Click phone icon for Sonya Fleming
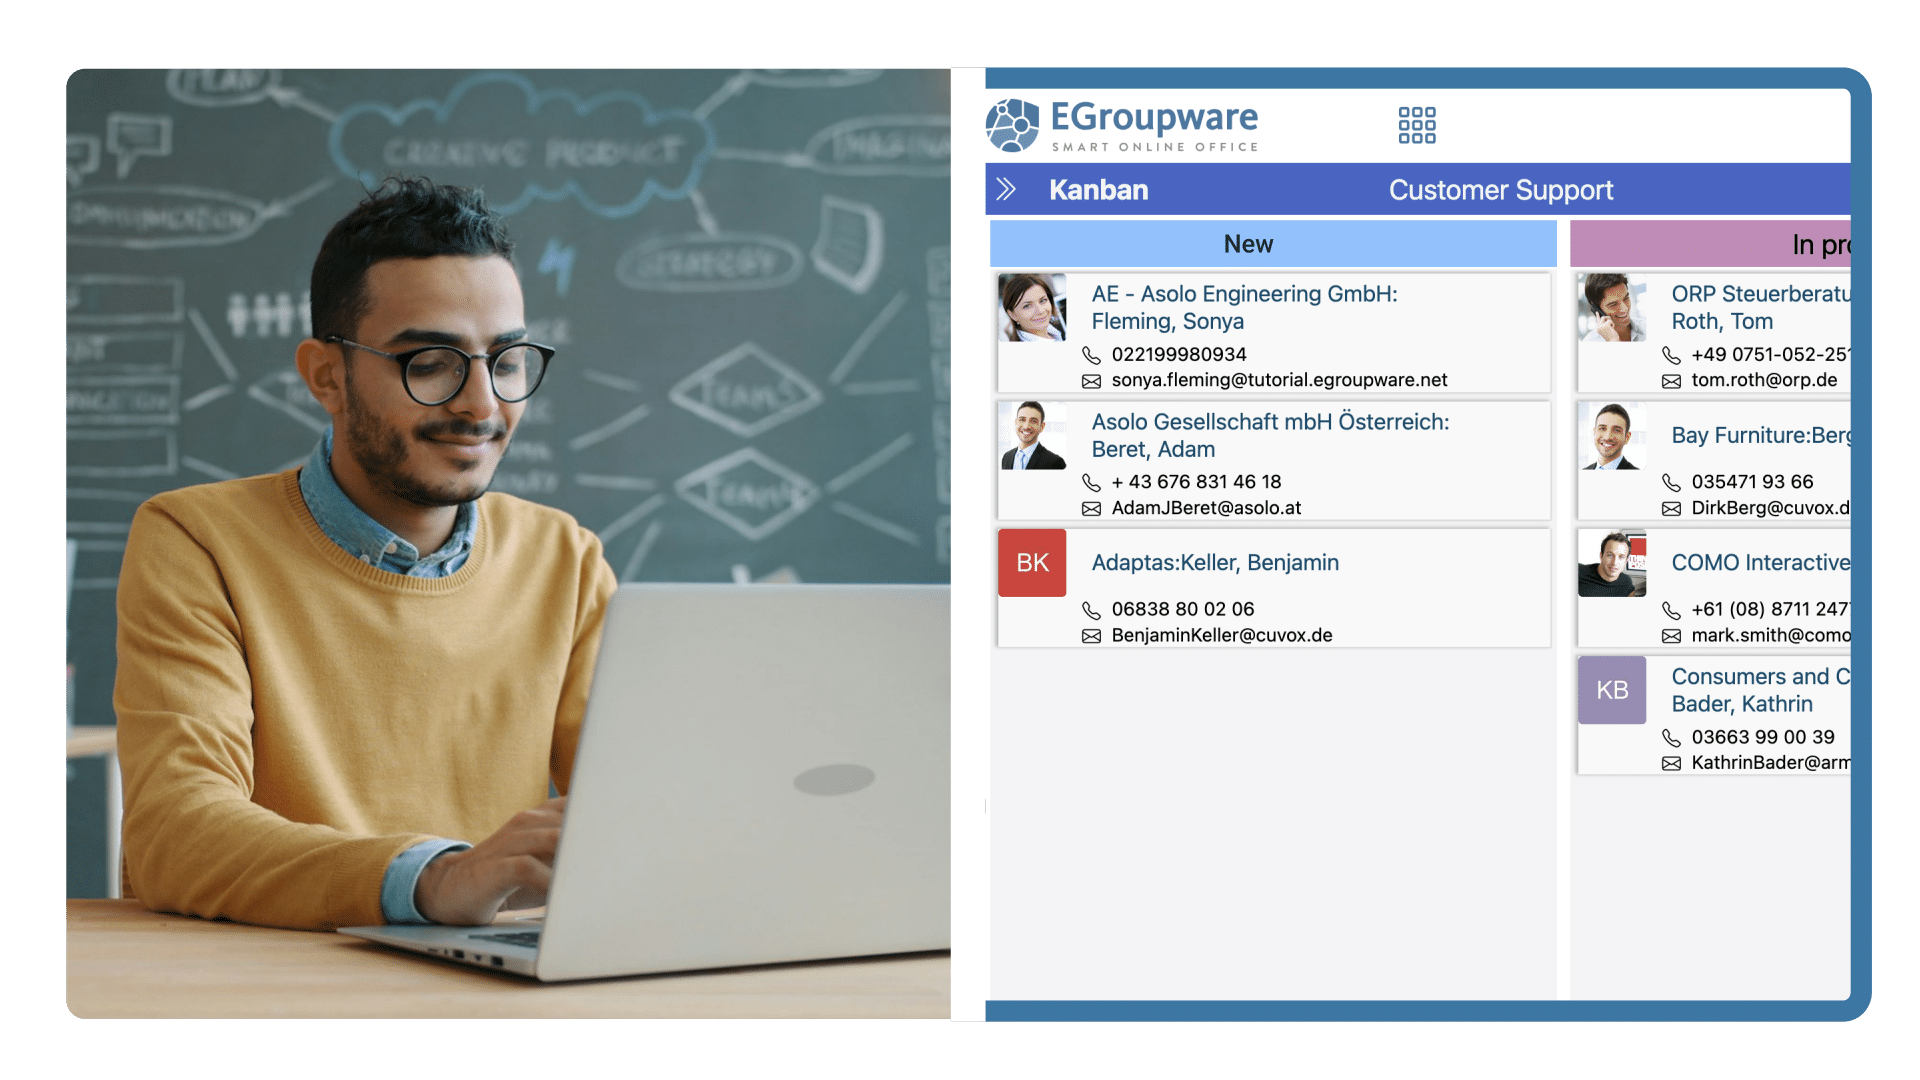 point(1091,355)
